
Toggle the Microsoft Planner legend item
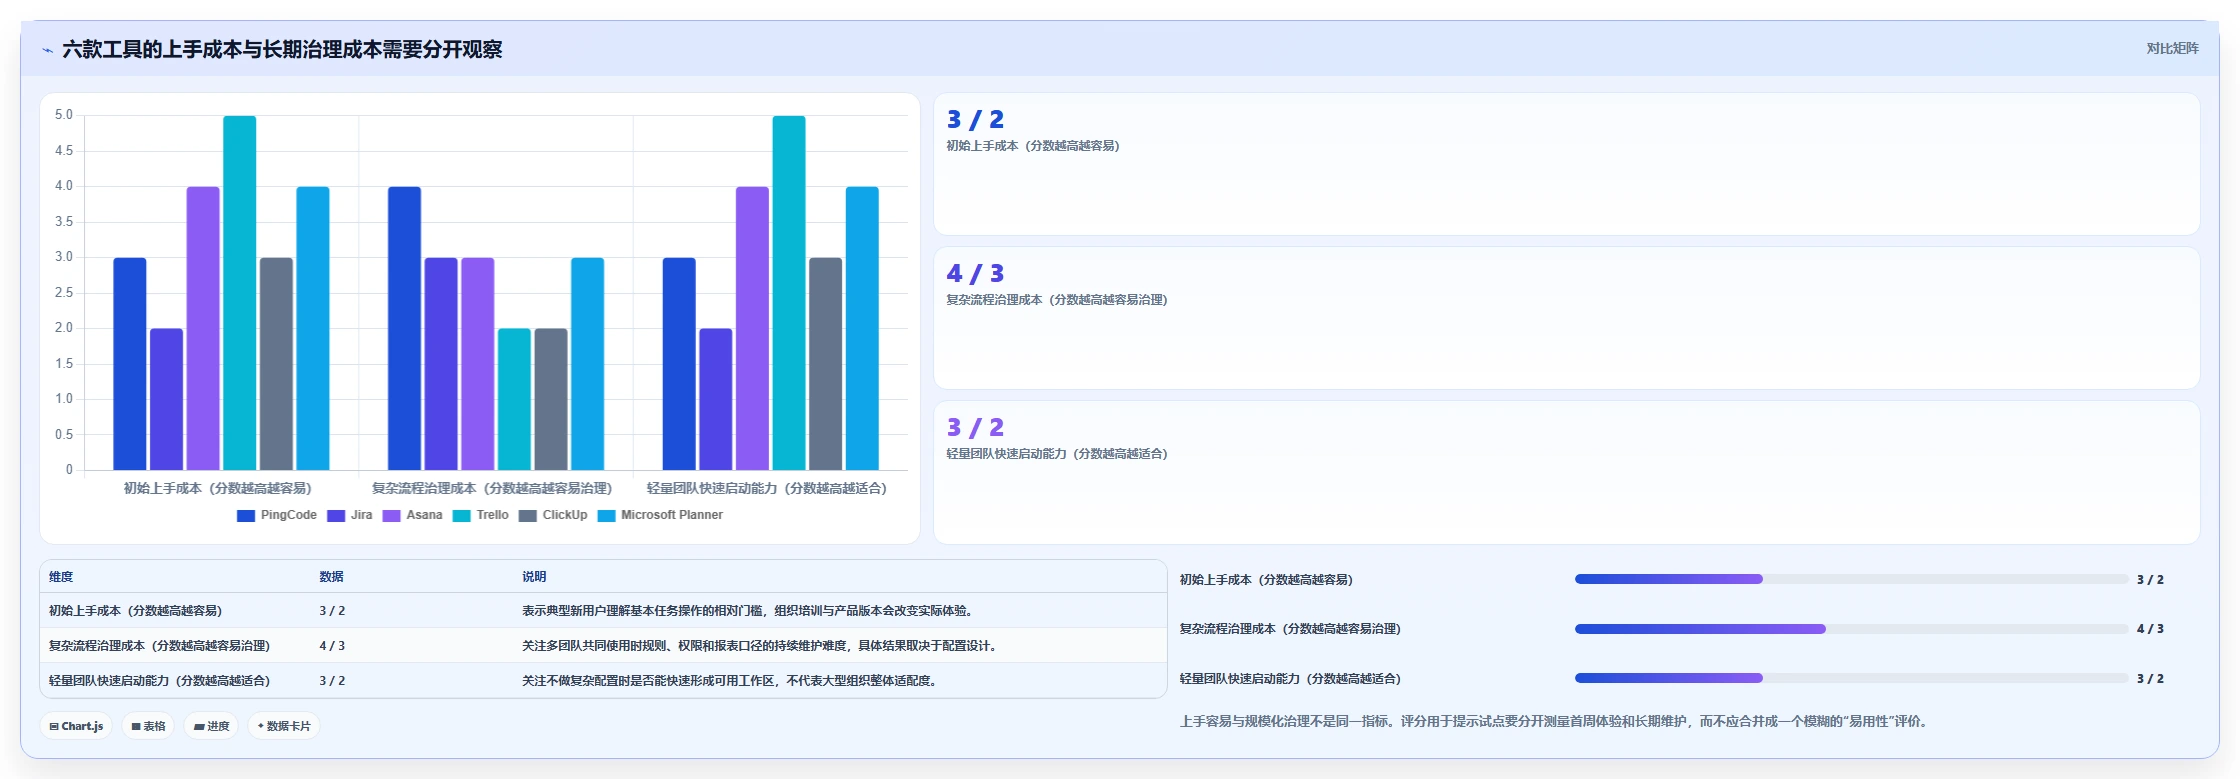(660, 515)
